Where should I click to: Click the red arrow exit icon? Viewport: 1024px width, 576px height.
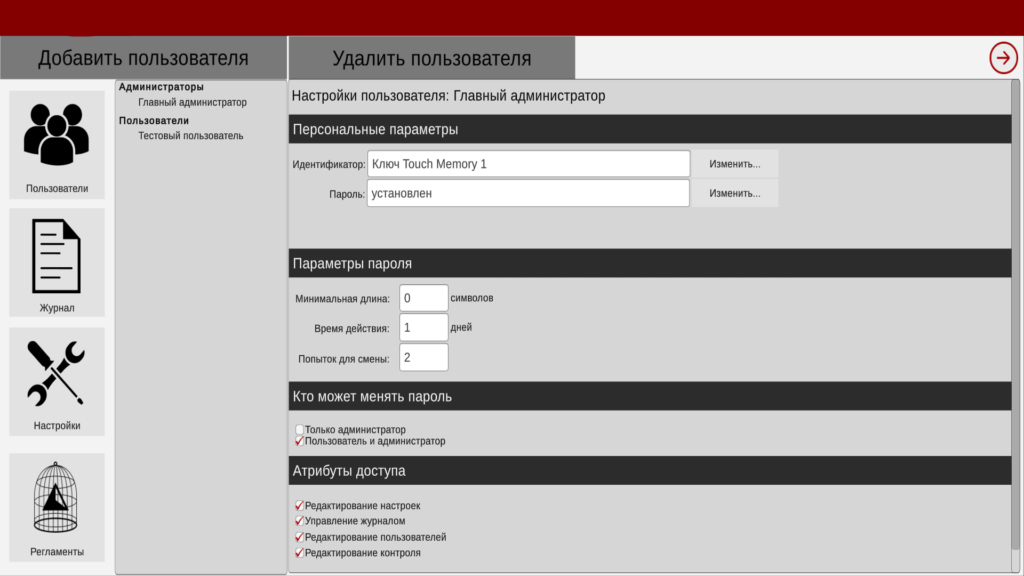point(1003,58)
